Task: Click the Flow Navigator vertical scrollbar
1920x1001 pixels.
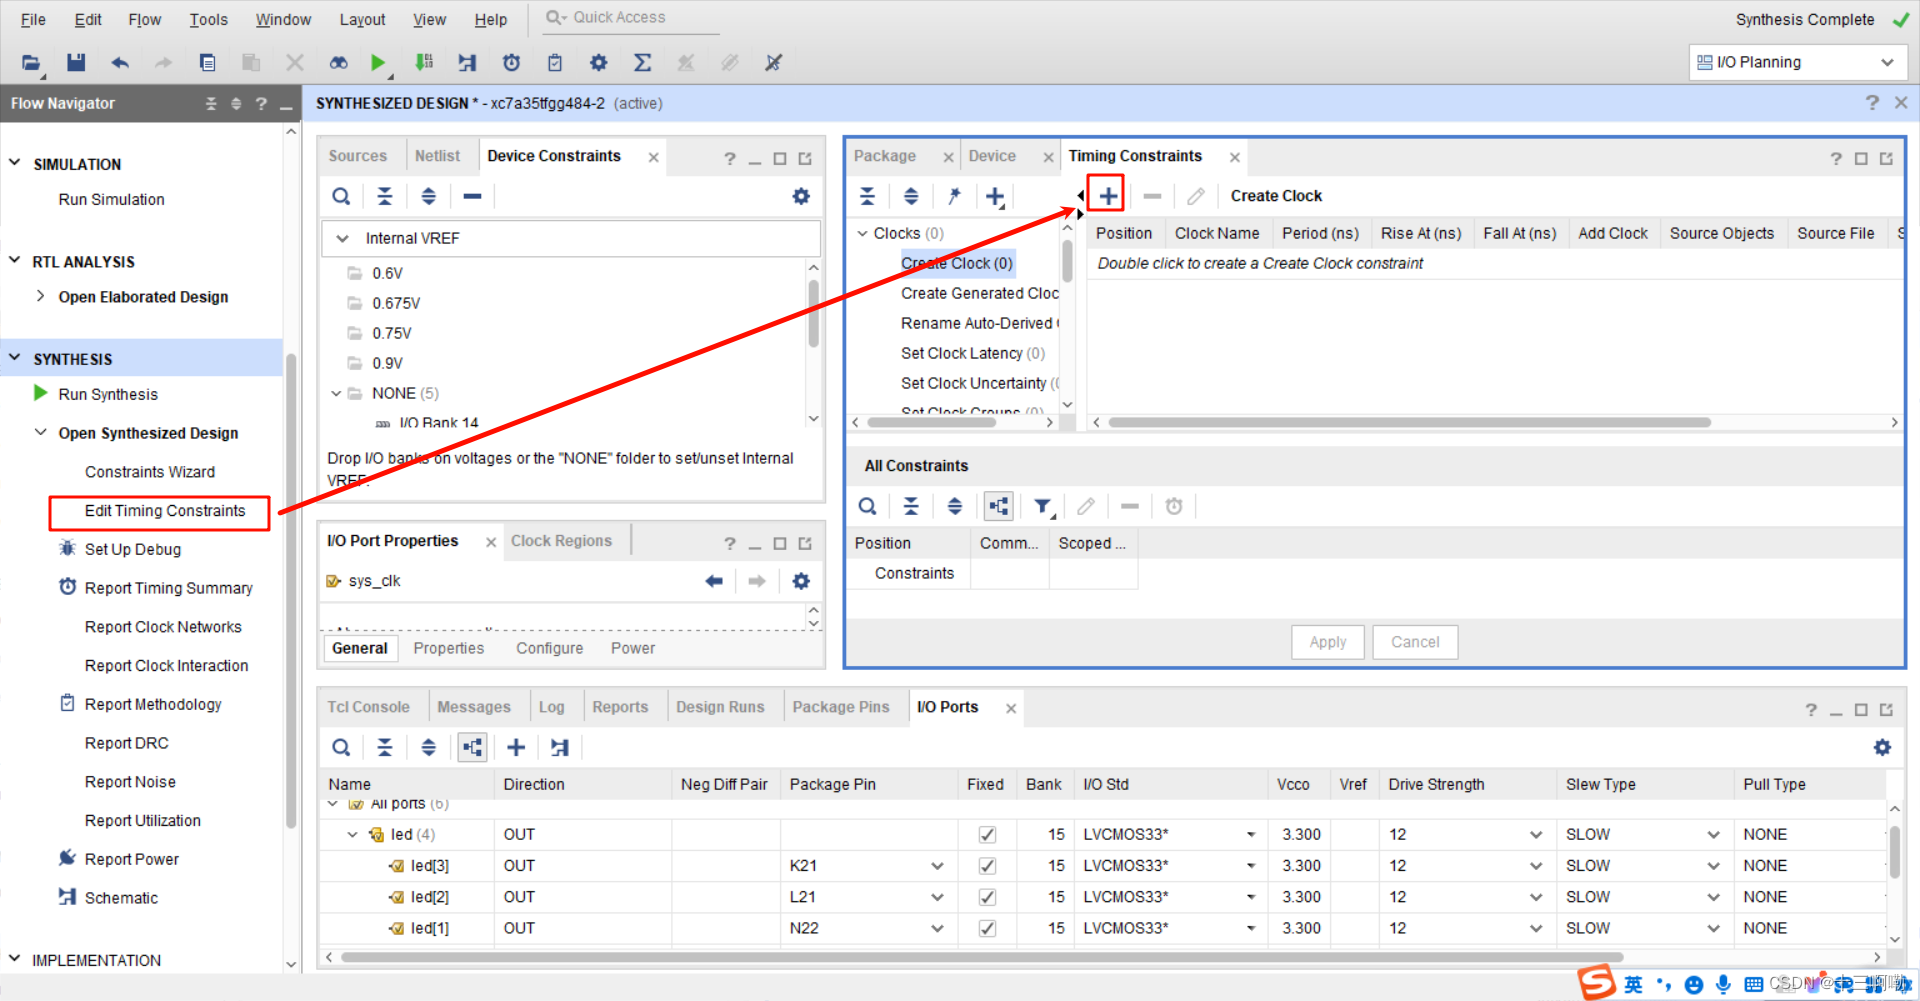Action: (291, 591)
